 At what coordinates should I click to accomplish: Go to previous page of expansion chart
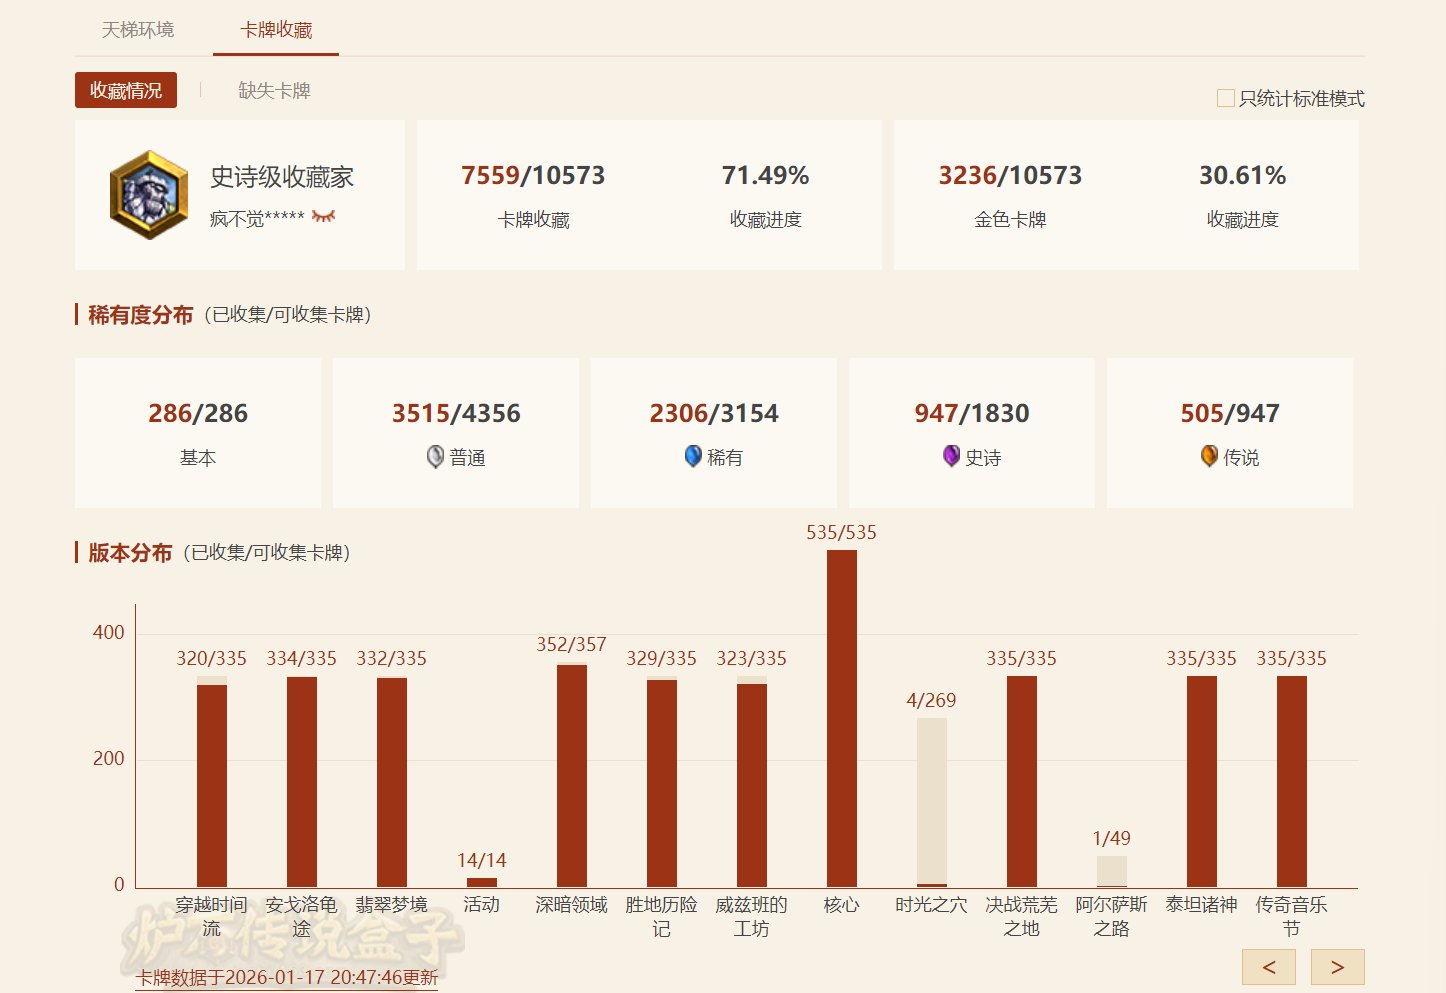point(1268,967)
